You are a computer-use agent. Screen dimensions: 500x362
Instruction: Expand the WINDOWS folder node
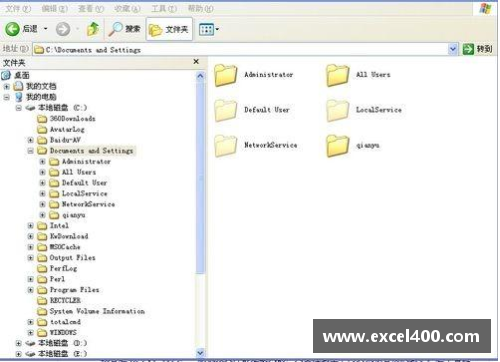coord(30,333)
